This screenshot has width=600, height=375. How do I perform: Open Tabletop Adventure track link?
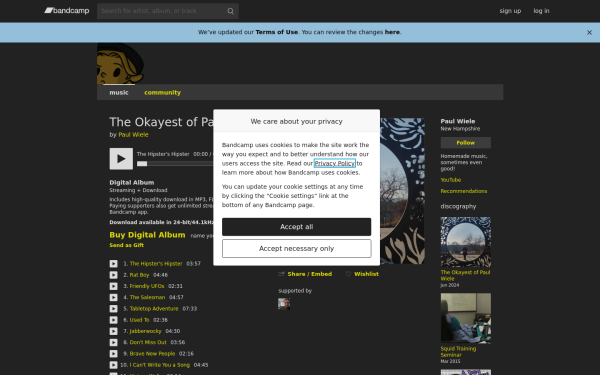coord(154,309)
